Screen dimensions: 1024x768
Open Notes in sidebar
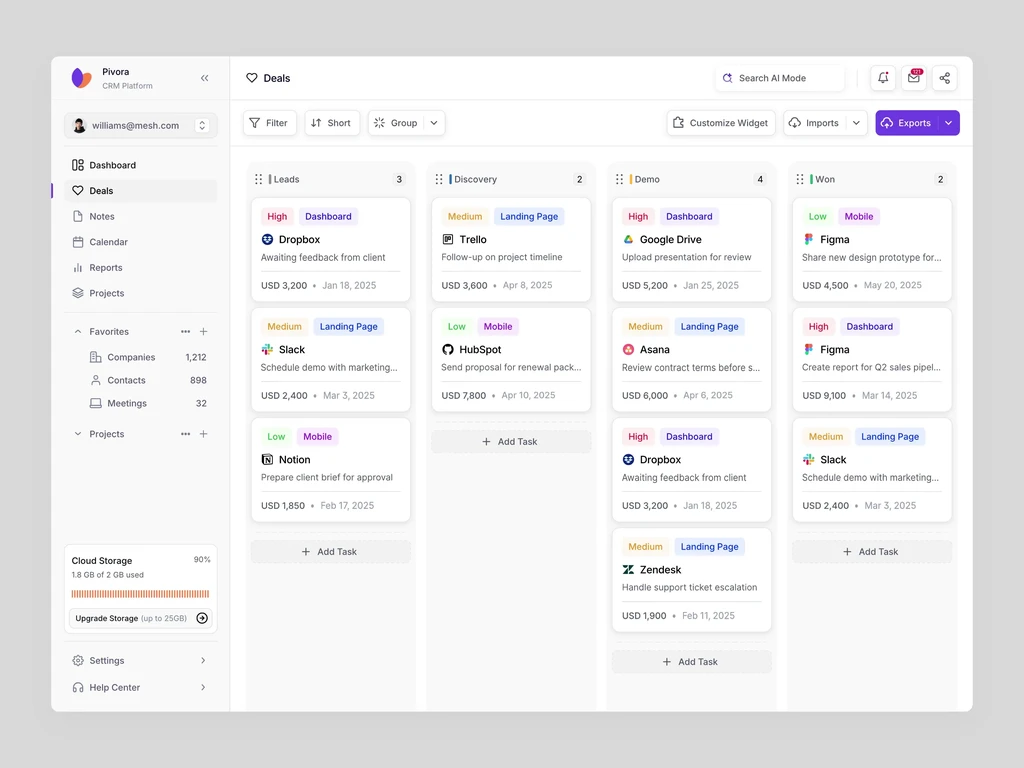(x=140, y=216)
